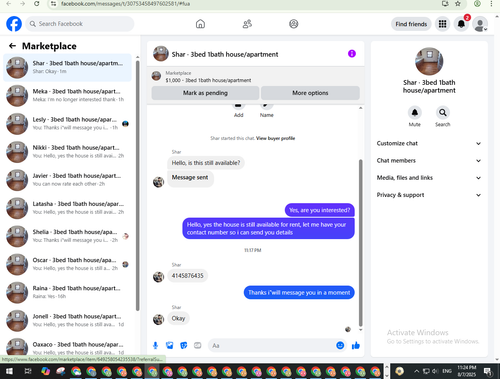This screenshot has height=379, width=500.
Task: Click the 'Yes, are you interested?' message
Action: coord(319,210)
